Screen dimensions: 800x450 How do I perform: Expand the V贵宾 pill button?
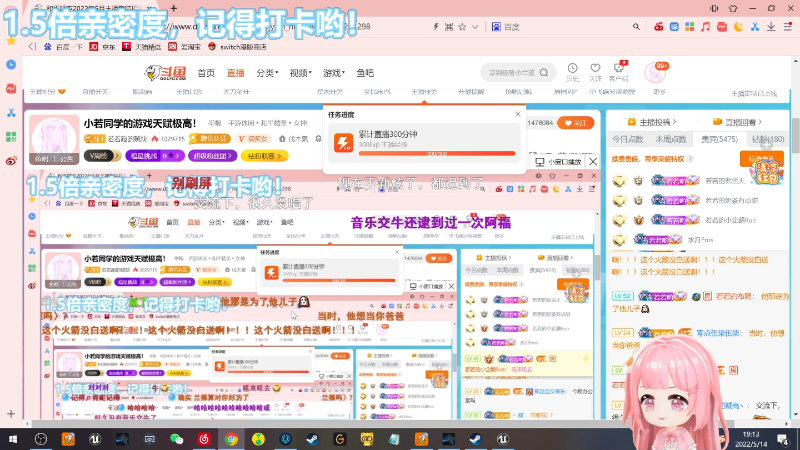tap(103, 156)
